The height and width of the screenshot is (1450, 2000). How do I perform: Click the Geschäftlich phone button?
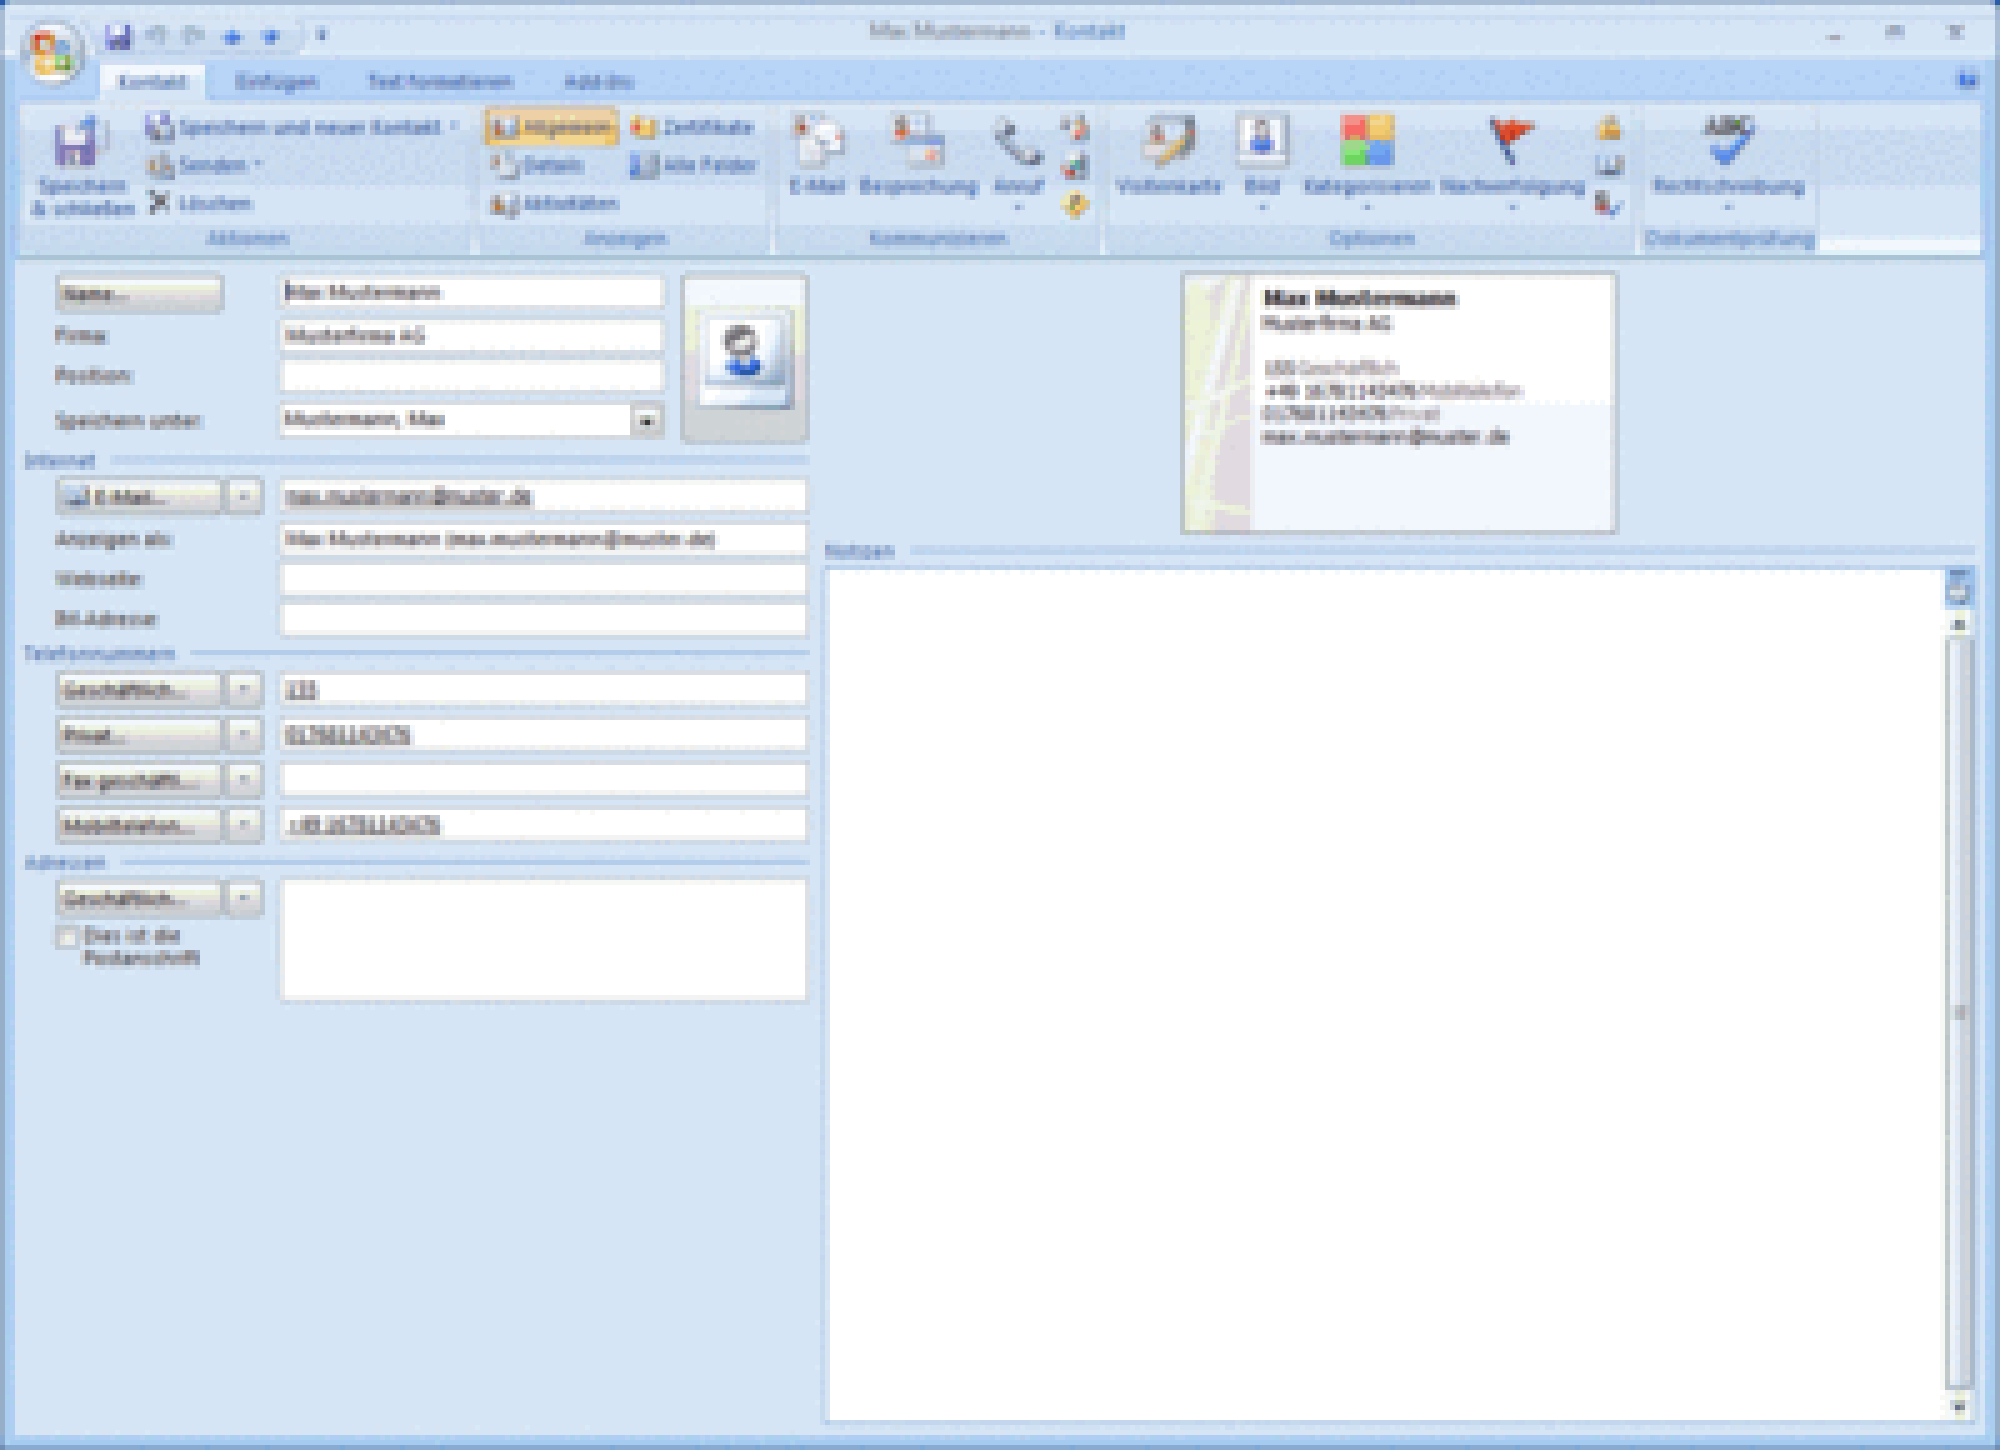pyautogui.click(x=139, y=690)
